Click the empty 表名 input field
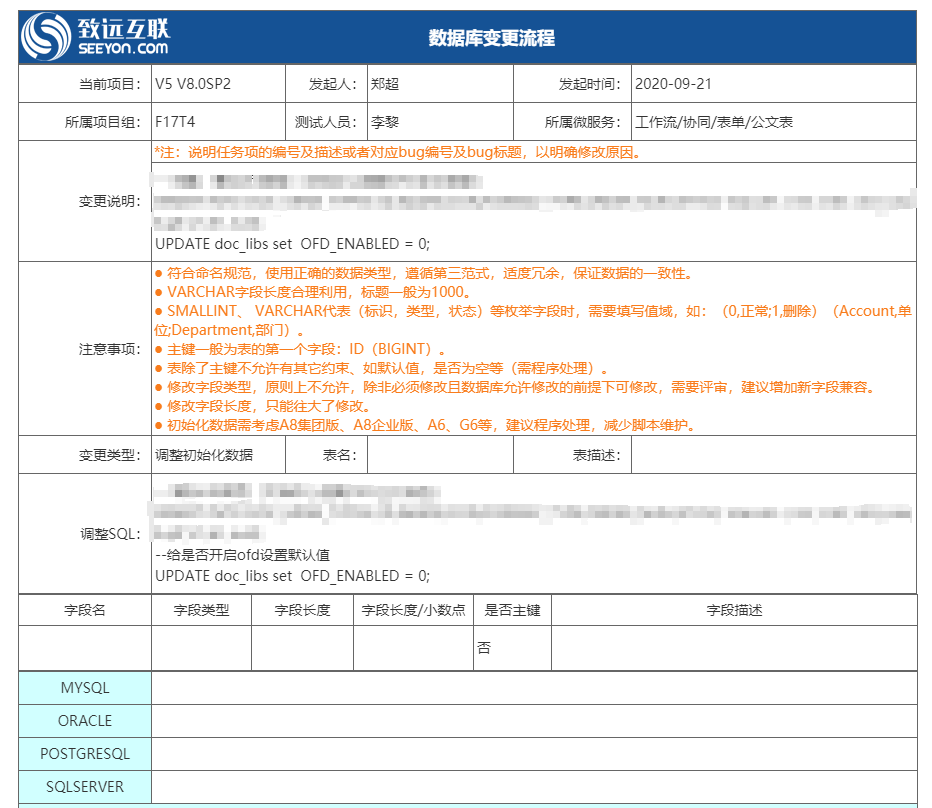The height and width of the screenshot is (808, 932). (440, 455)
